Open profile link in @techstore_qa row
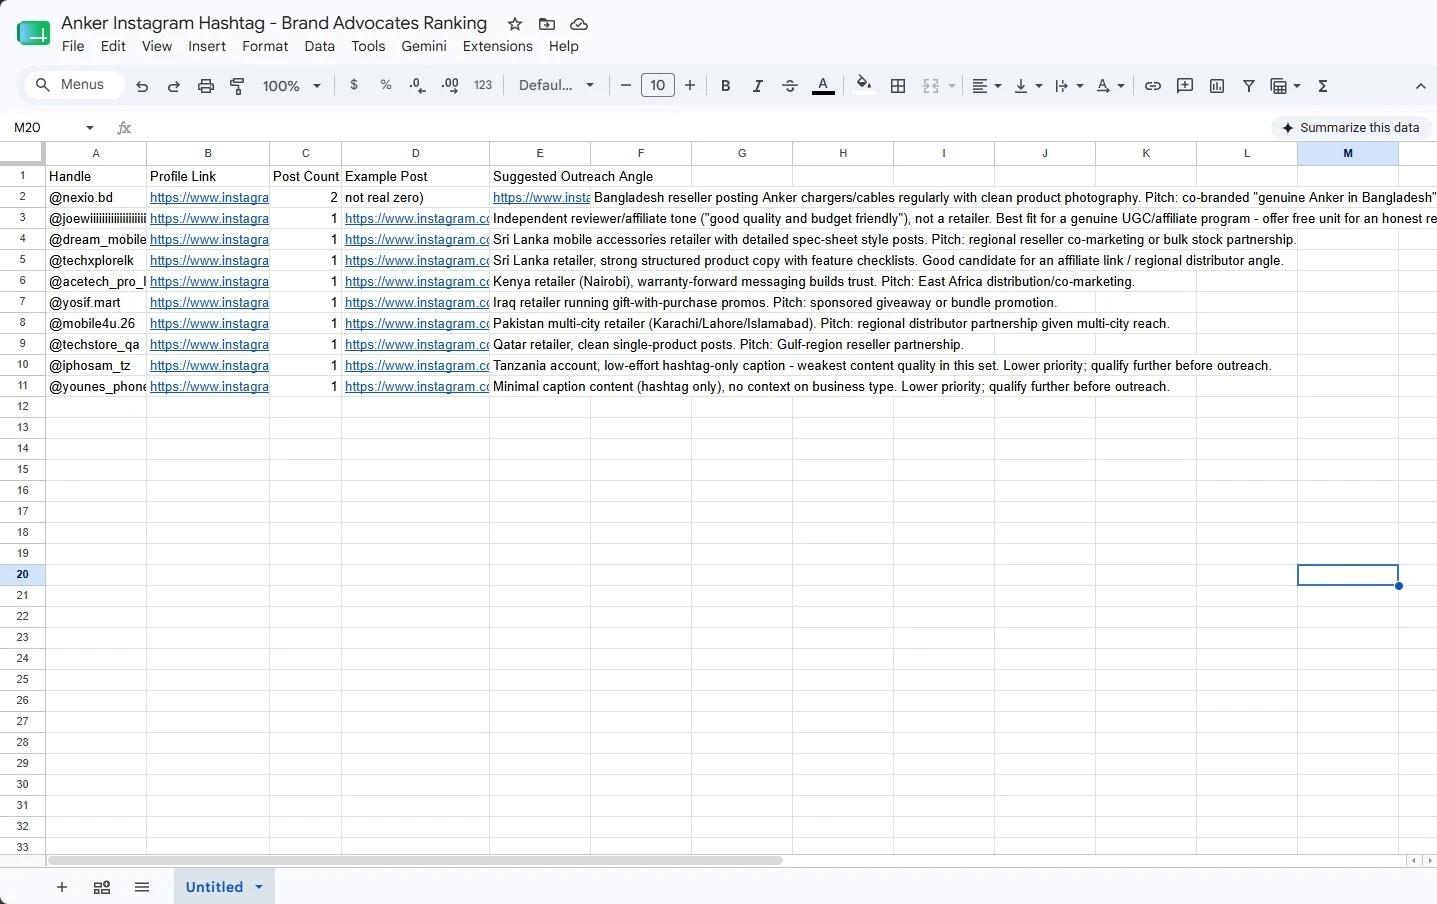This screenshot has height=904, width=1437. point(209,344)
